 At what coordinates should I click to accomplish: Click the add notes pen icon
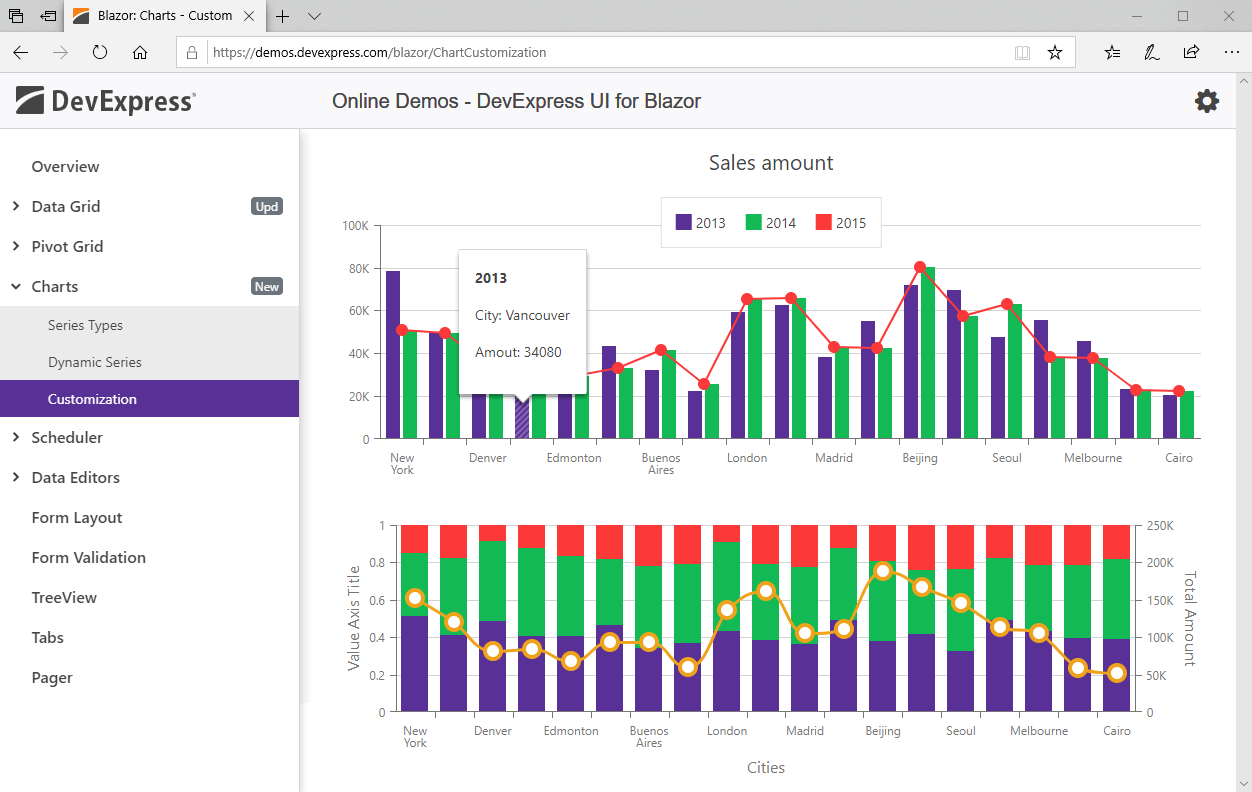pyautogui.click(x=1151, y=52)
